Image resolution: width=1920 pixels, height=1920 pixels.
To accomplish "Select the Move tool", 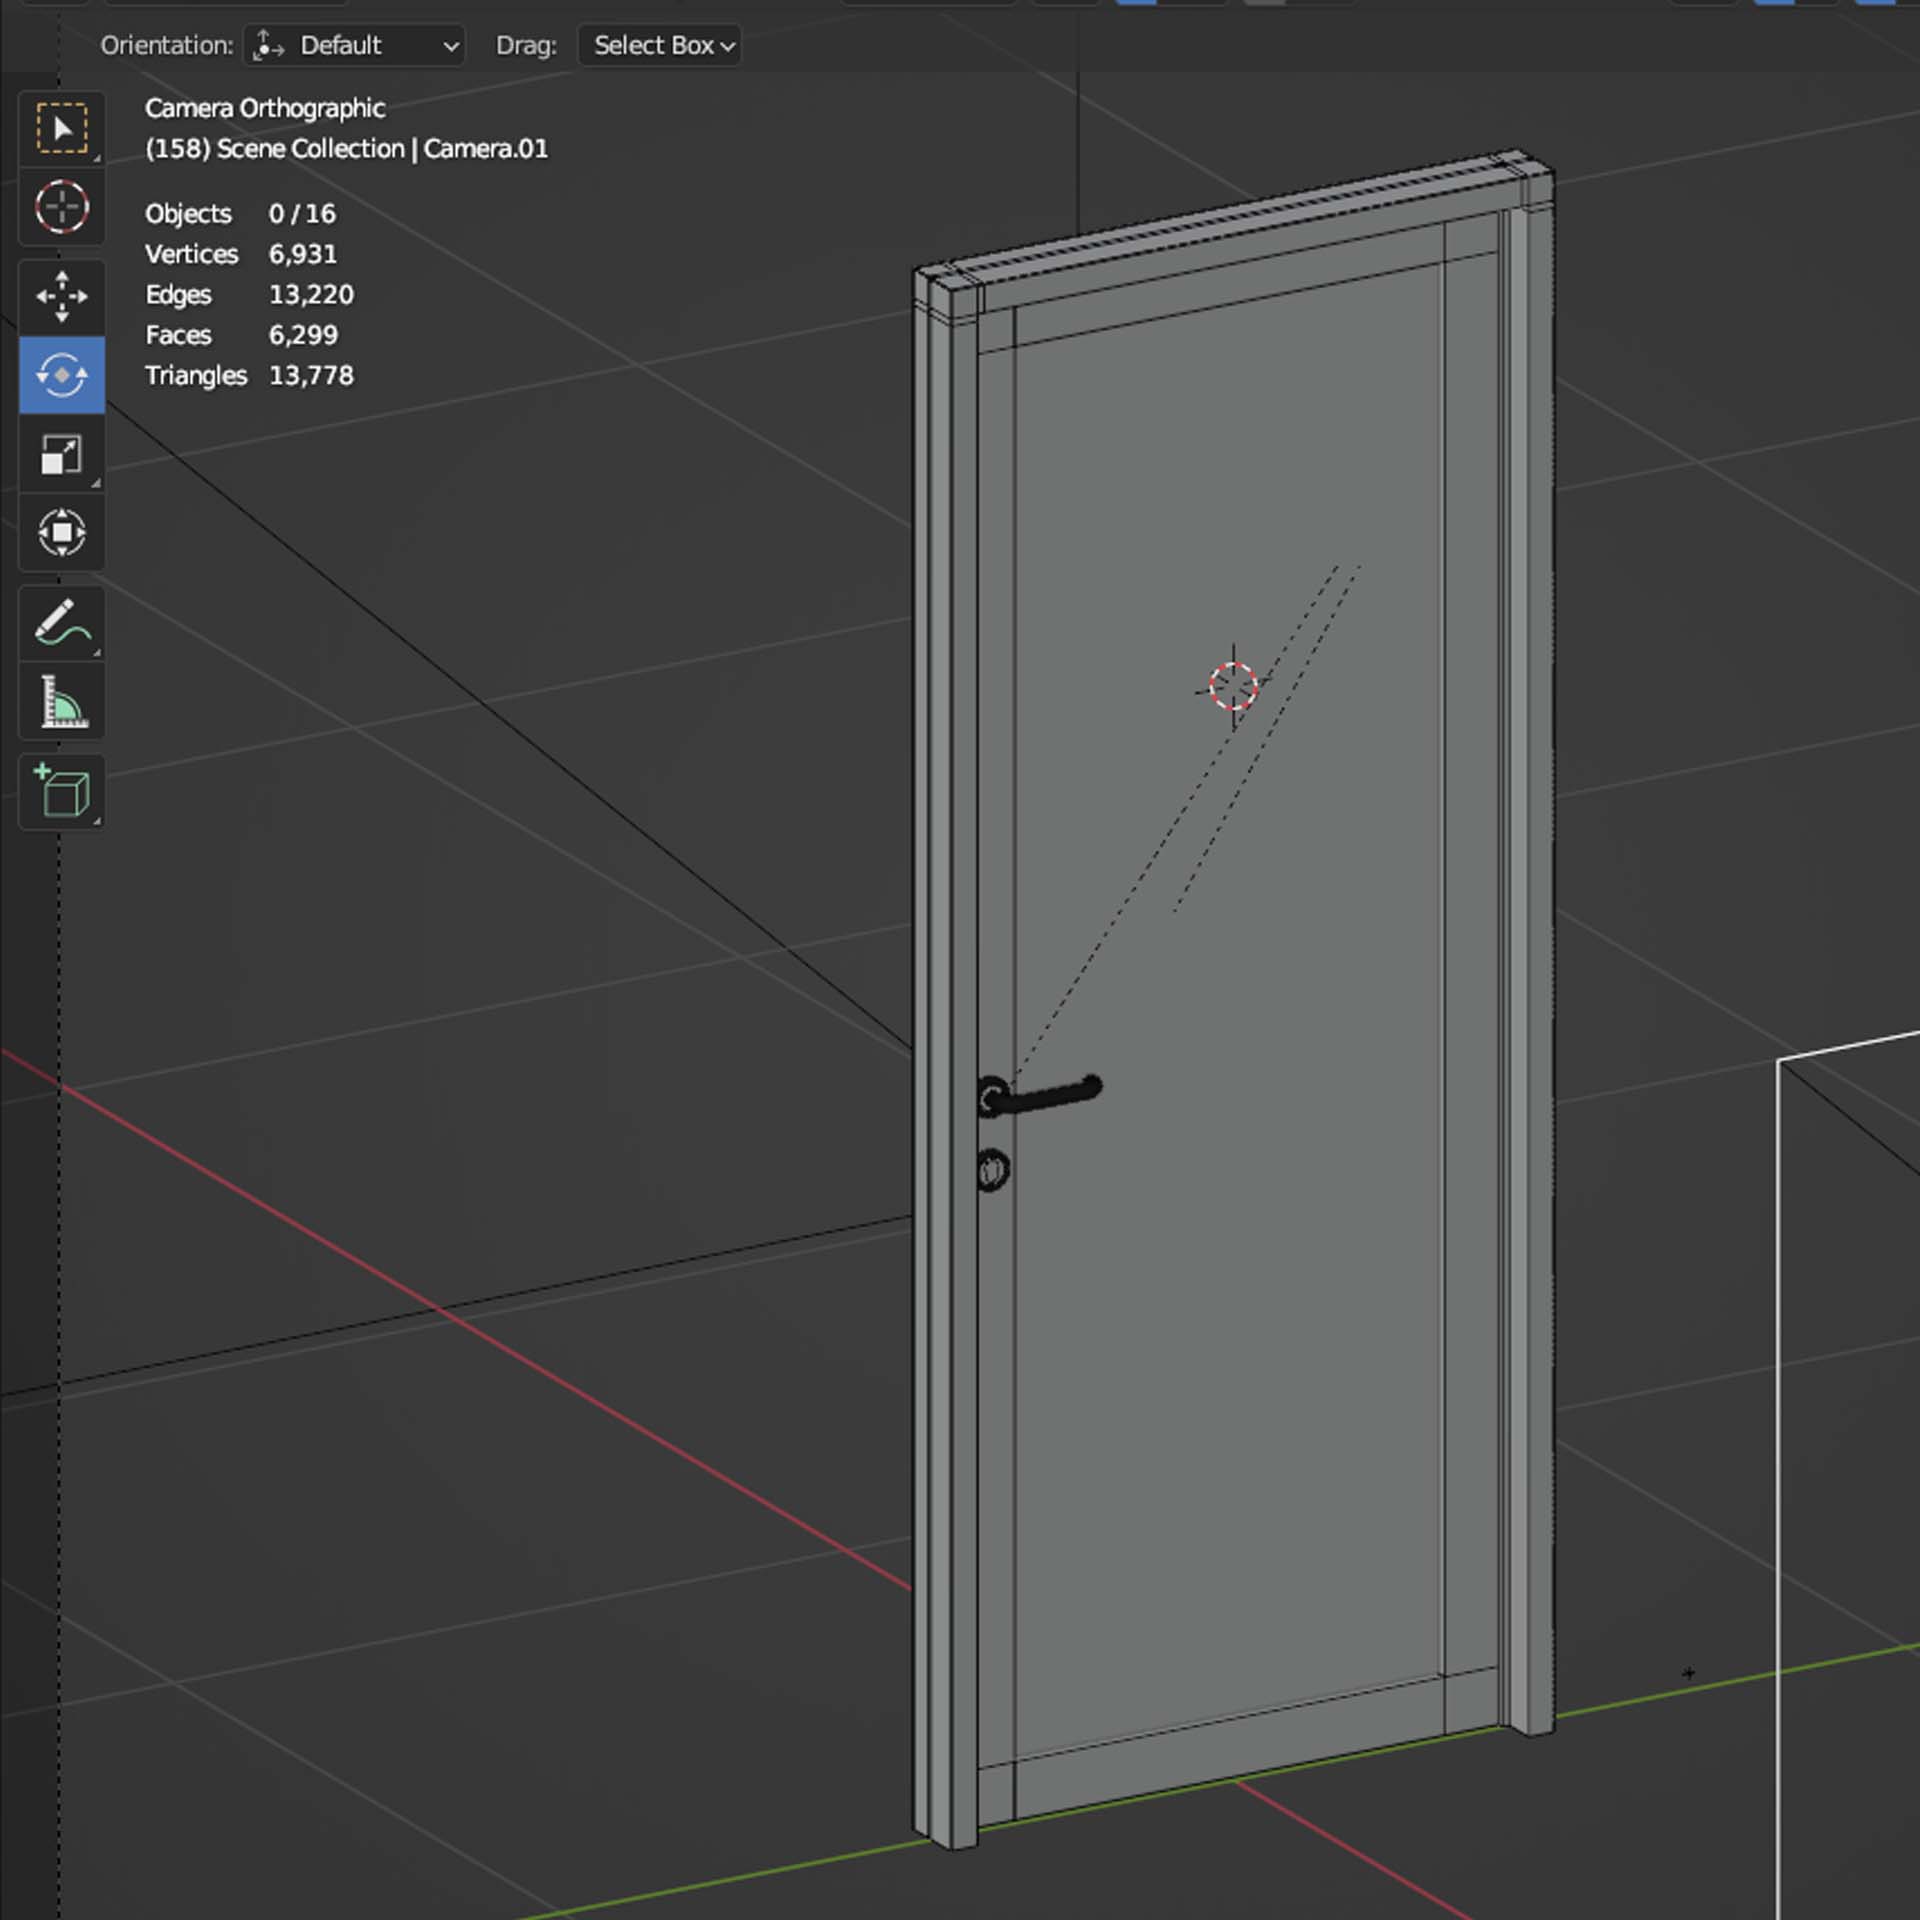I will [x=62, y=296].
